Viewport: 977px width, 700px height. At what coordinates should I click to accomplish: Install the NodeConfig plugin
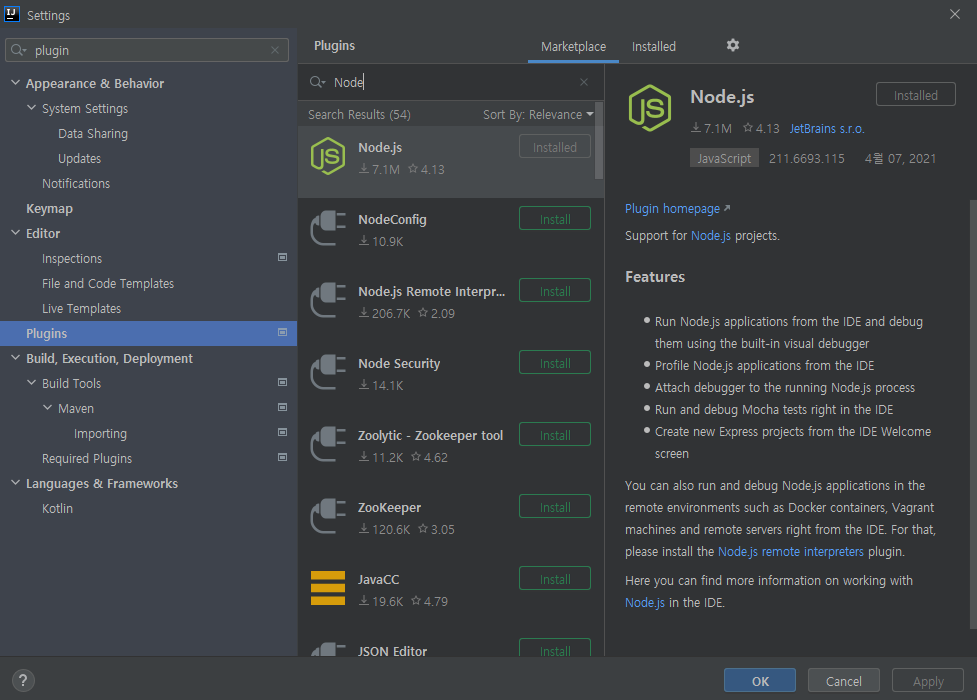coord(555,219)
